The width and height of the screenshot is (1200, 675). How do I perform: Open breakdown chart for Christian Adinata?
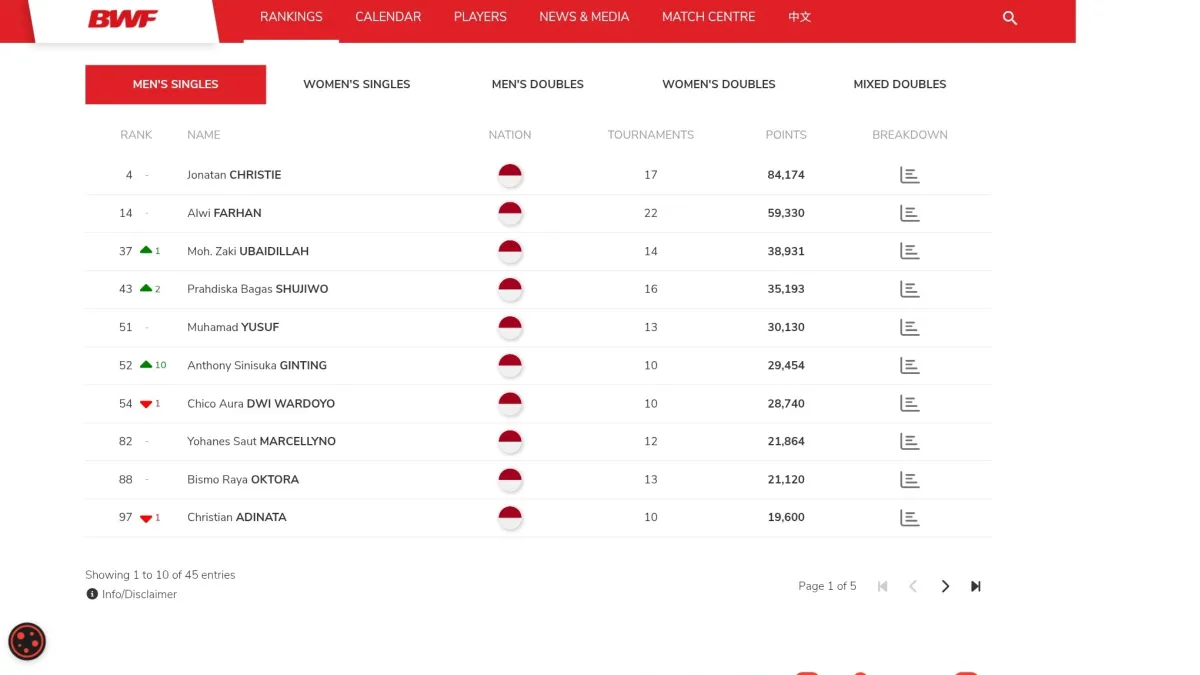coord(909,517)
